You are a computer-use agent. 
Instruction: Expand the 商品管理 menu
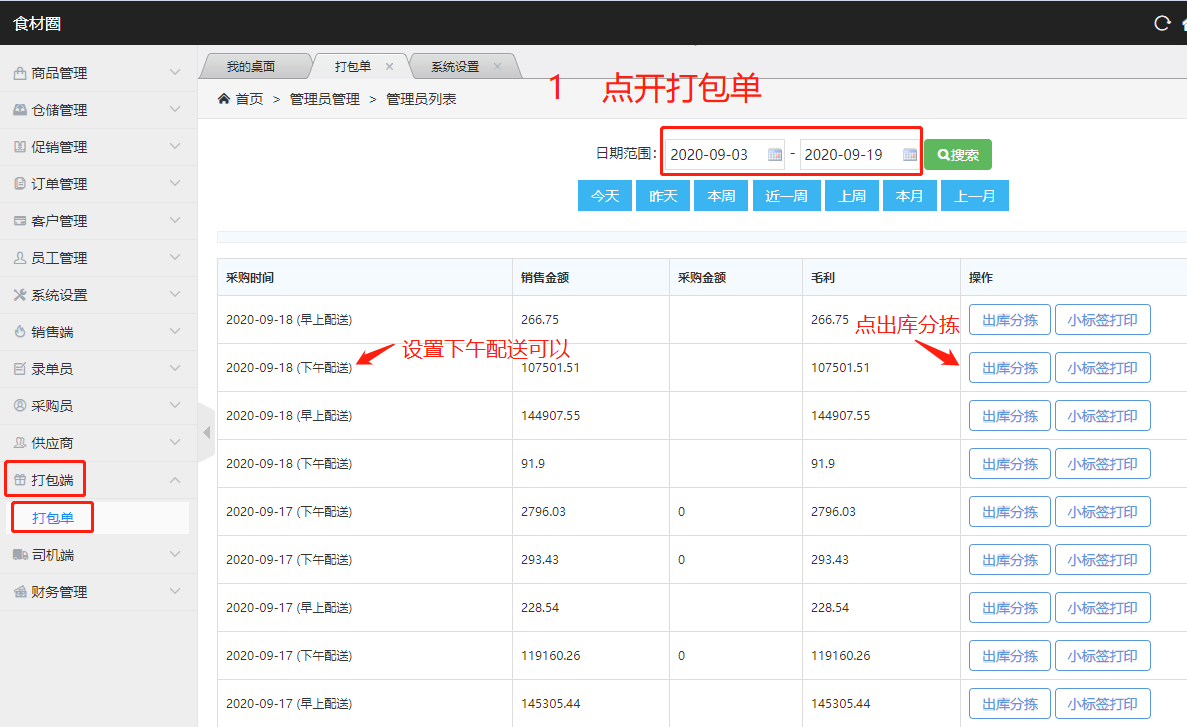pos(175,73)
